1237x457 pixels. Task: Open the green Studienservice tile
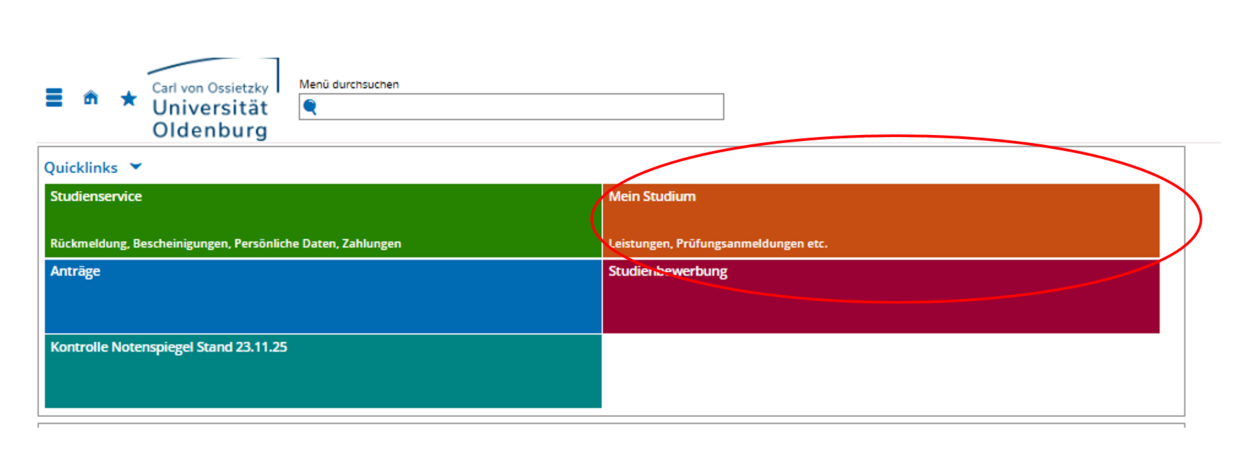tap(323, 220)
